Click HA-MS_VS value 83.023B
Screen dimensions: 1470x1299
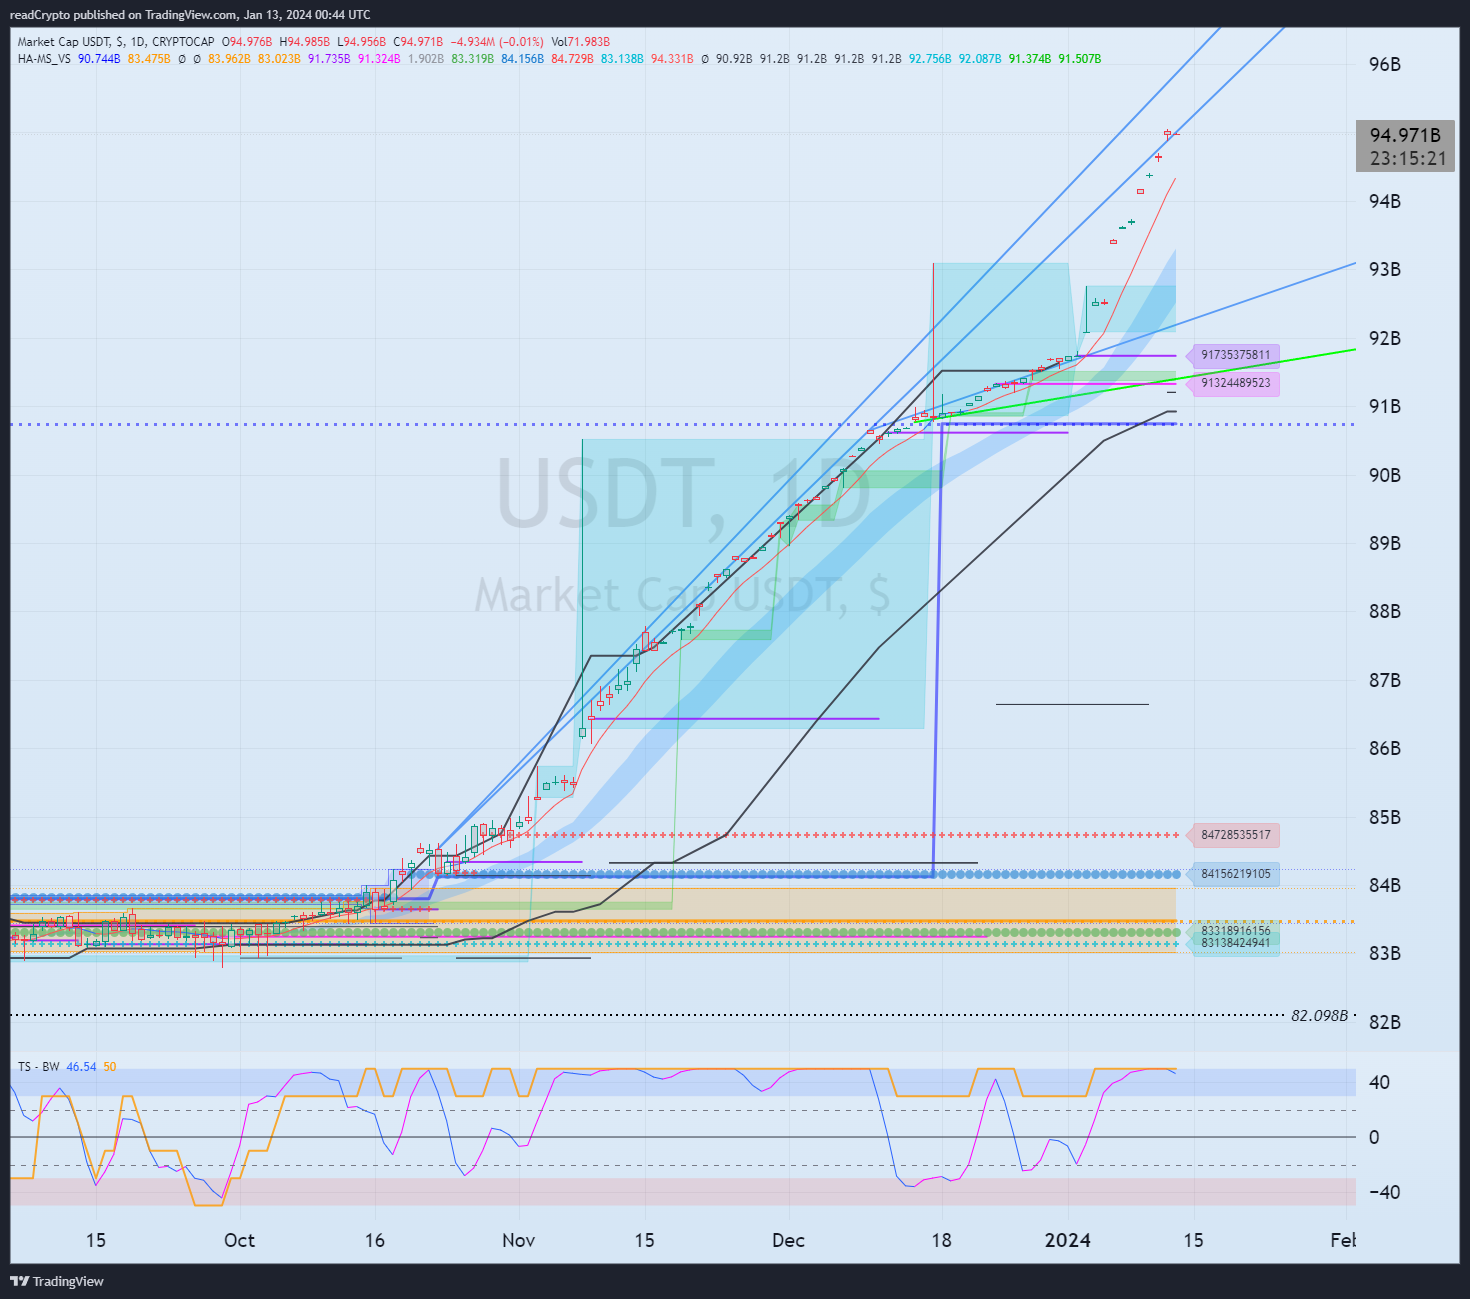279,59
